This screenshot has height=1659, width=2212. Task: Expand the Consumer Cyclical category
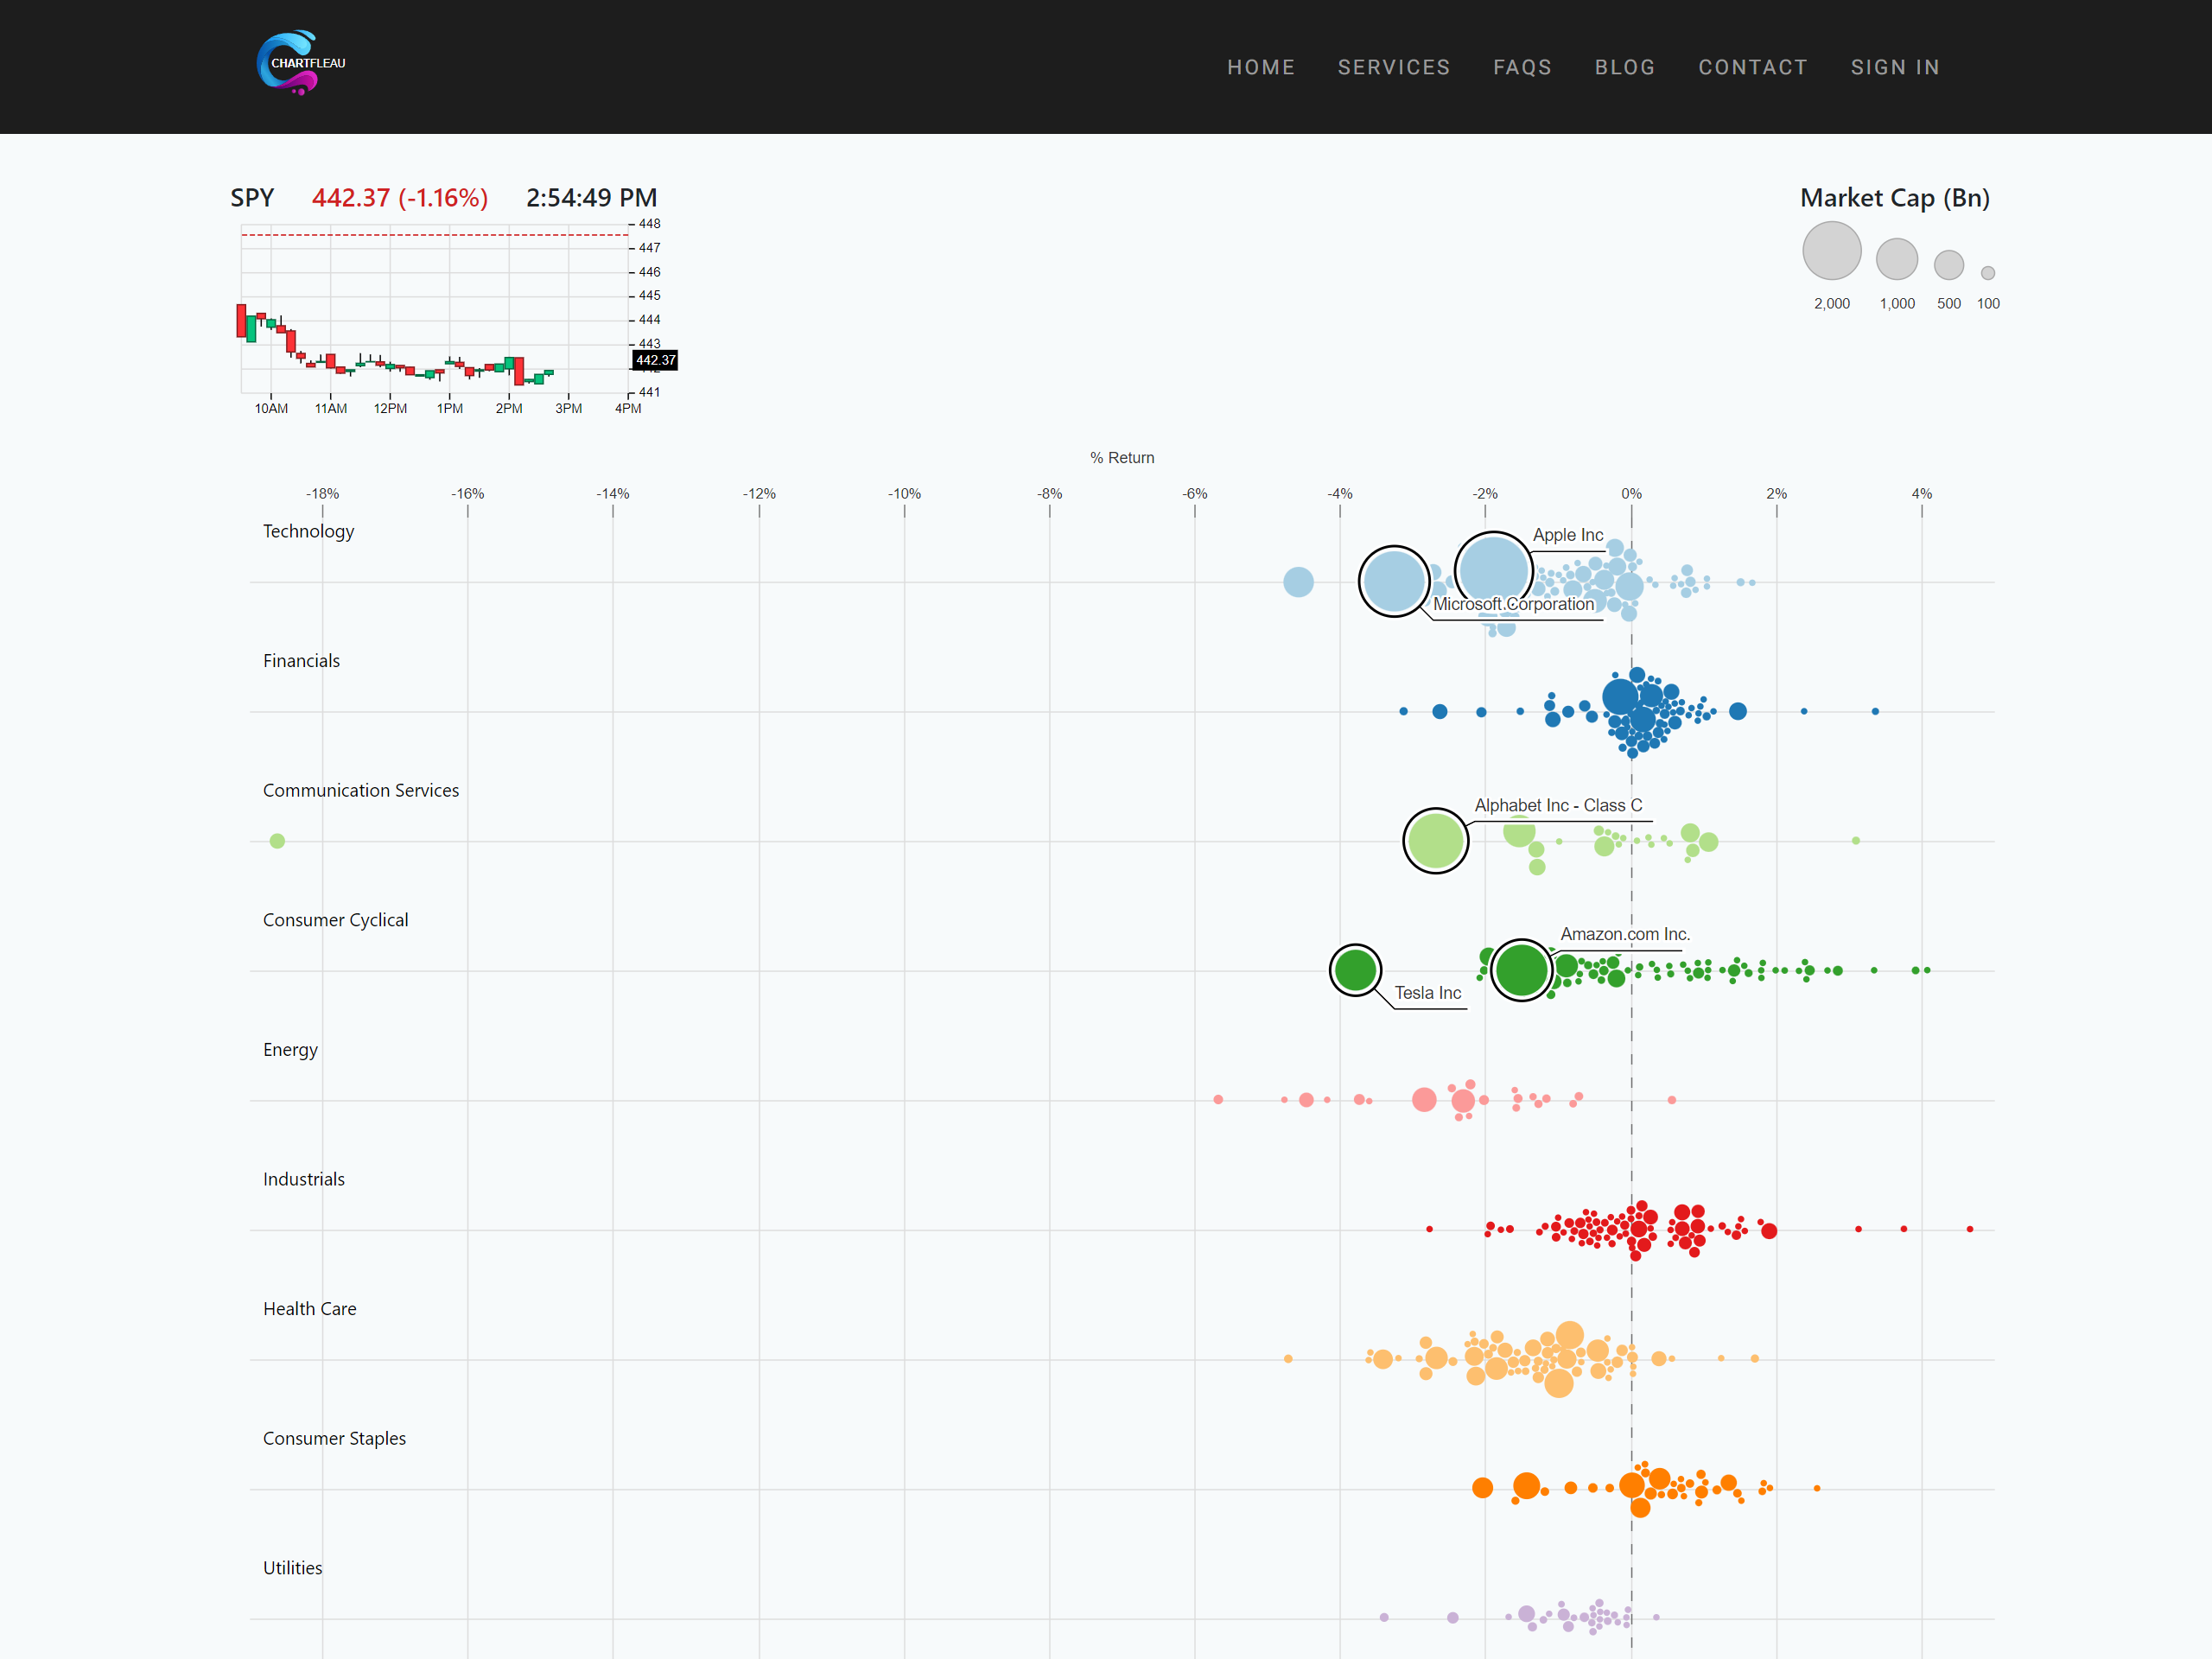click(x=336, y=919)
